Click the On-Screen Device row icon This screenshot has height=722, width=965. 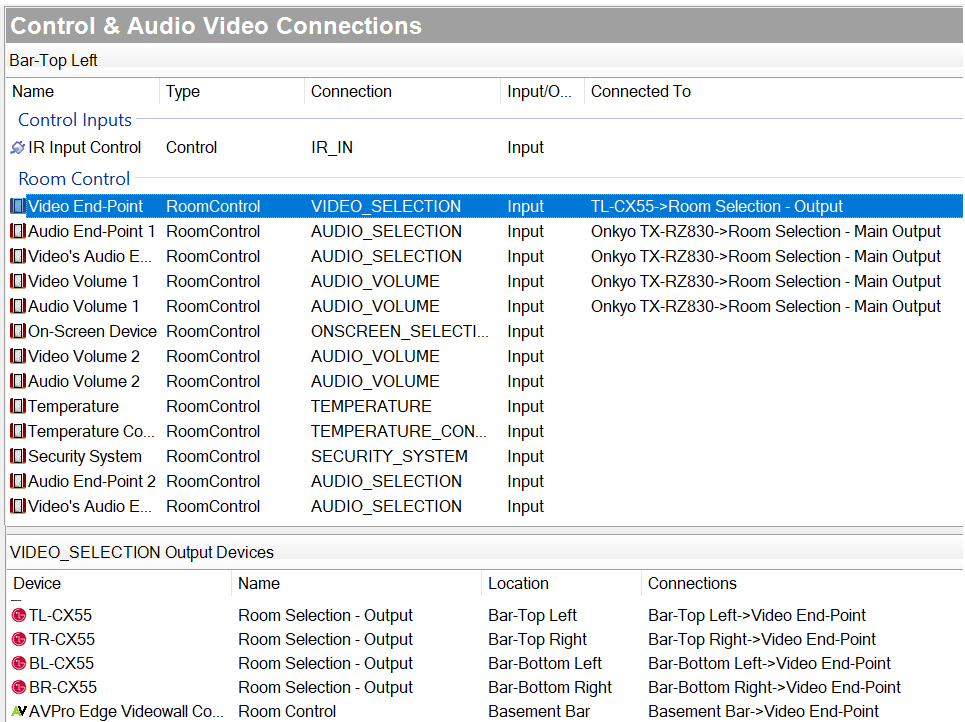[x=18, y=332]
